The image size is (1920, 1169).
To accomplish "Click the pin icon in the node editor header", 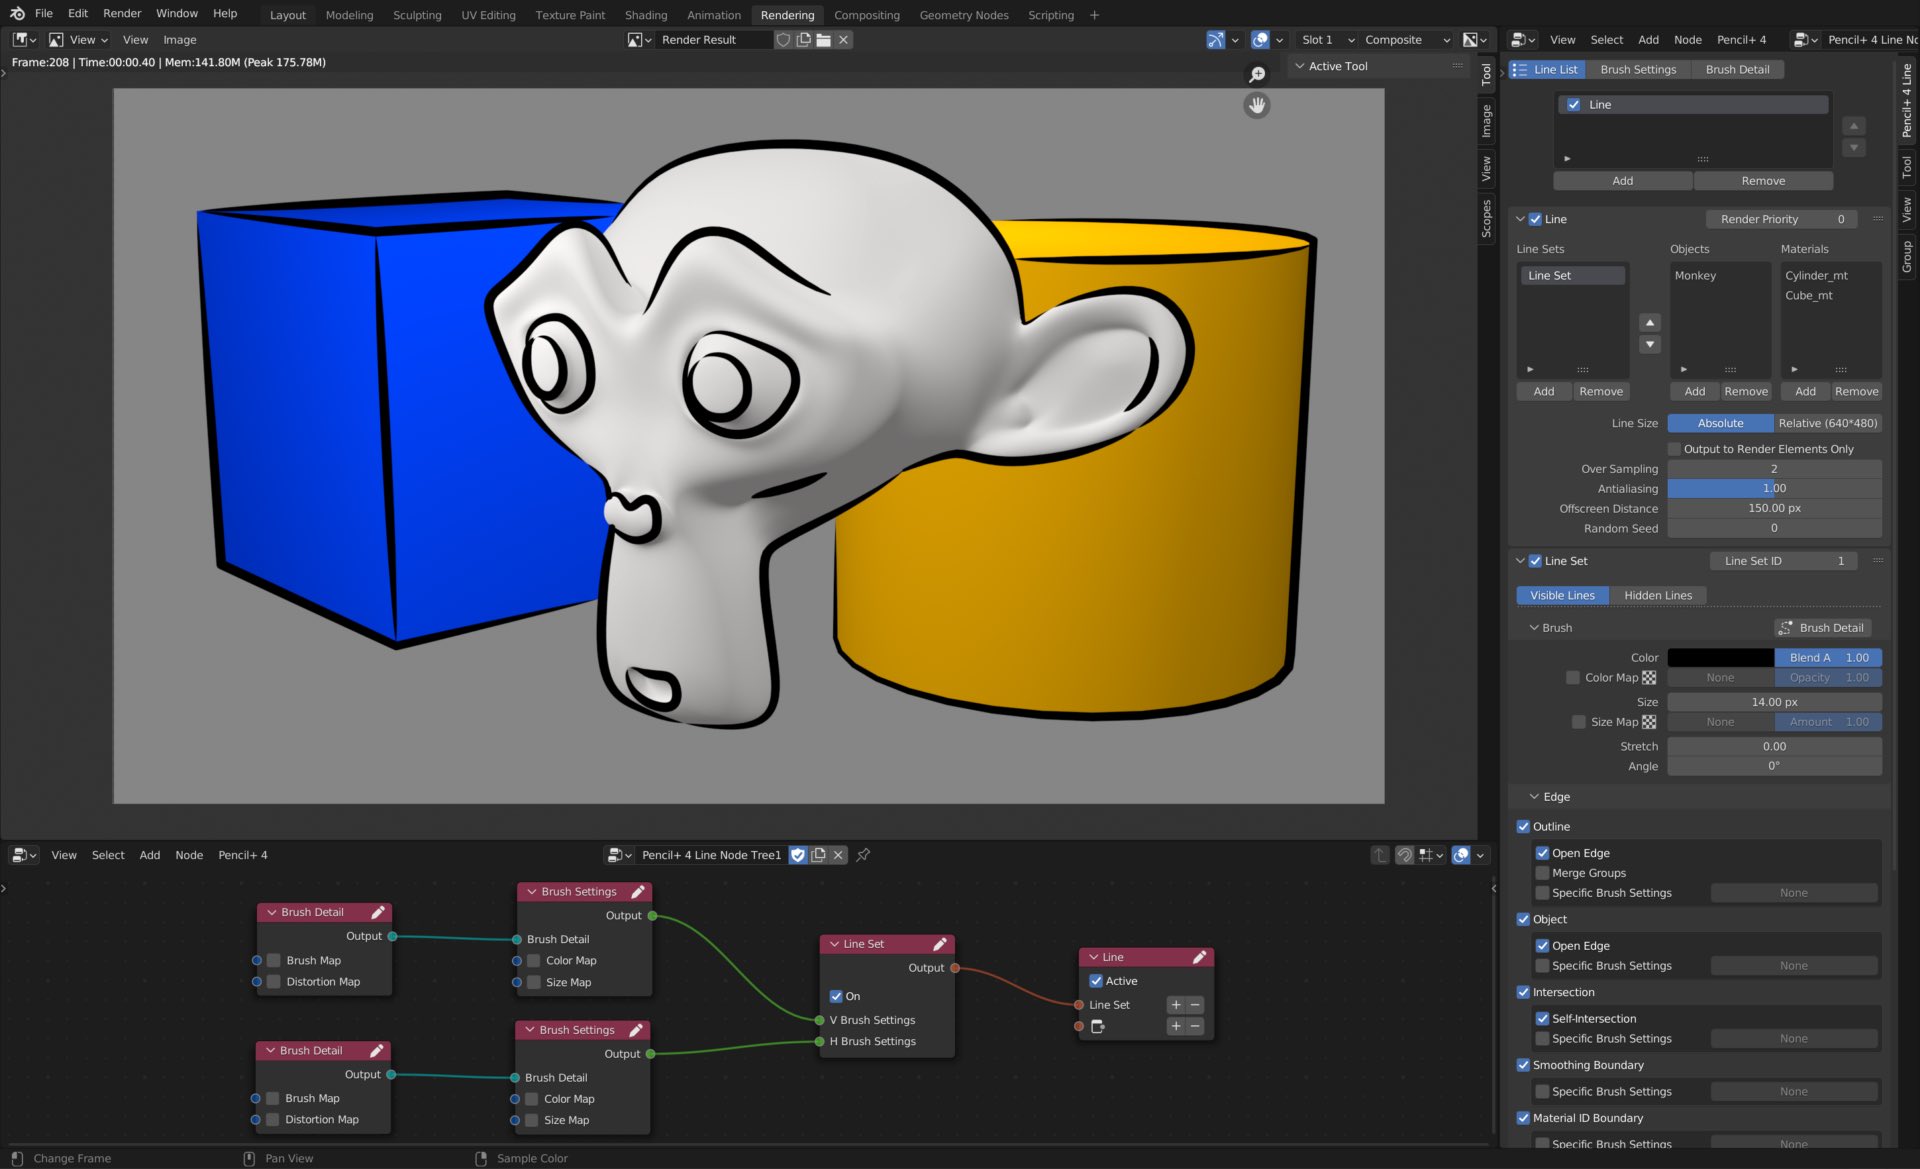I will pos(863,855).
